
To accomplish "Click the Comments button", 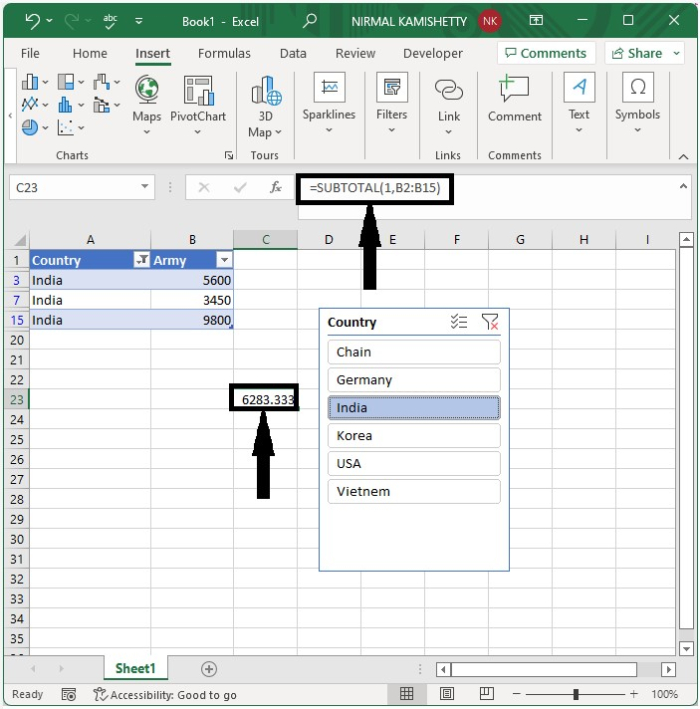I will point(546,53).
